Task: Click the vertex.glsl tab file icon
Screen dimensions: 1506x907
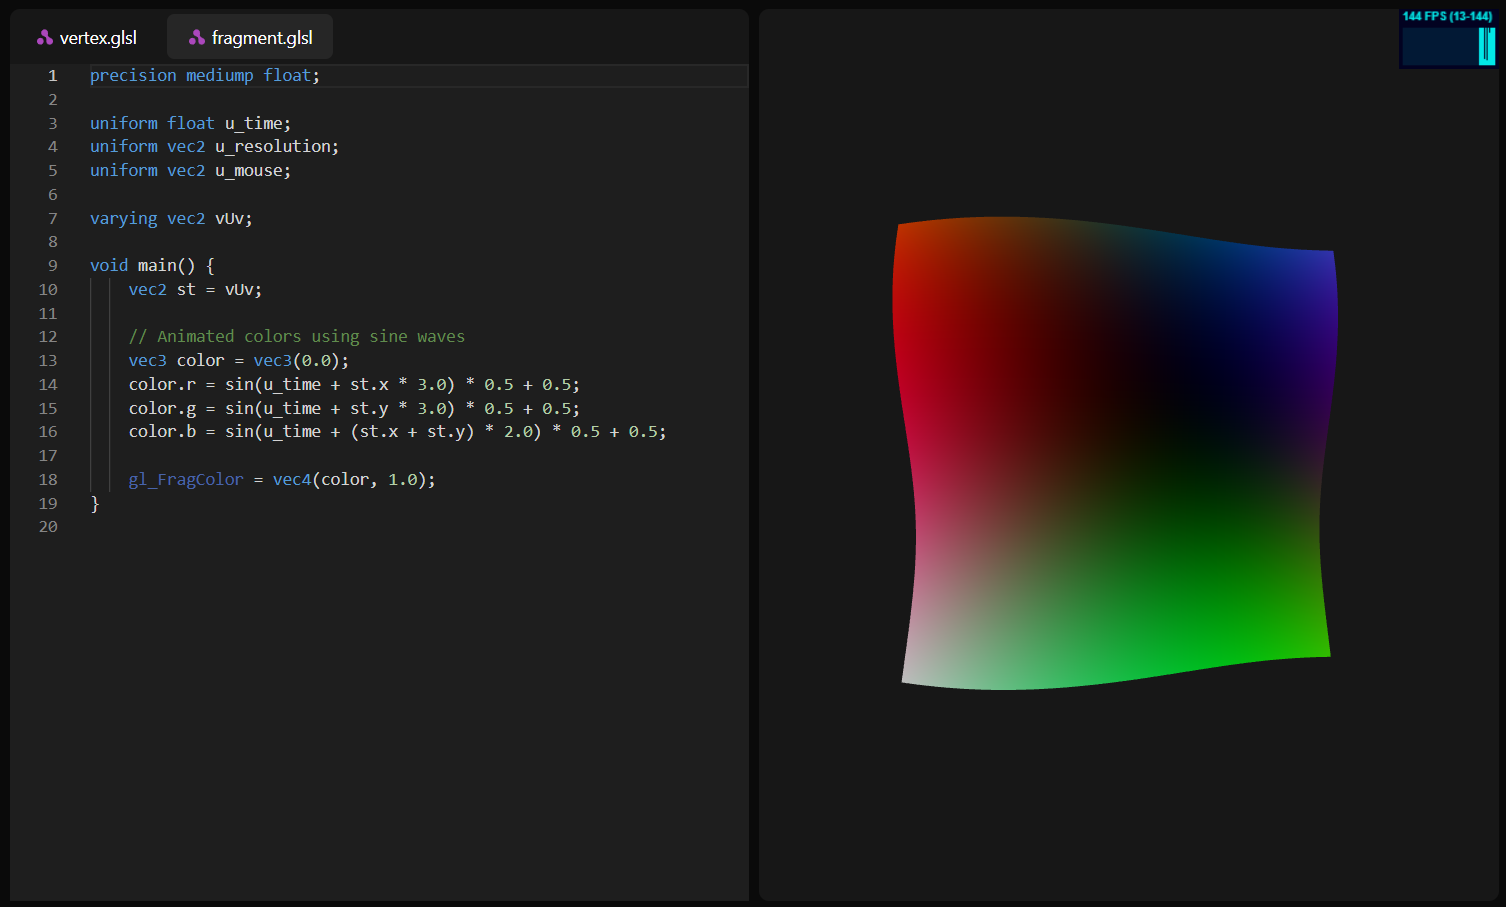Action: coord(45,38)
